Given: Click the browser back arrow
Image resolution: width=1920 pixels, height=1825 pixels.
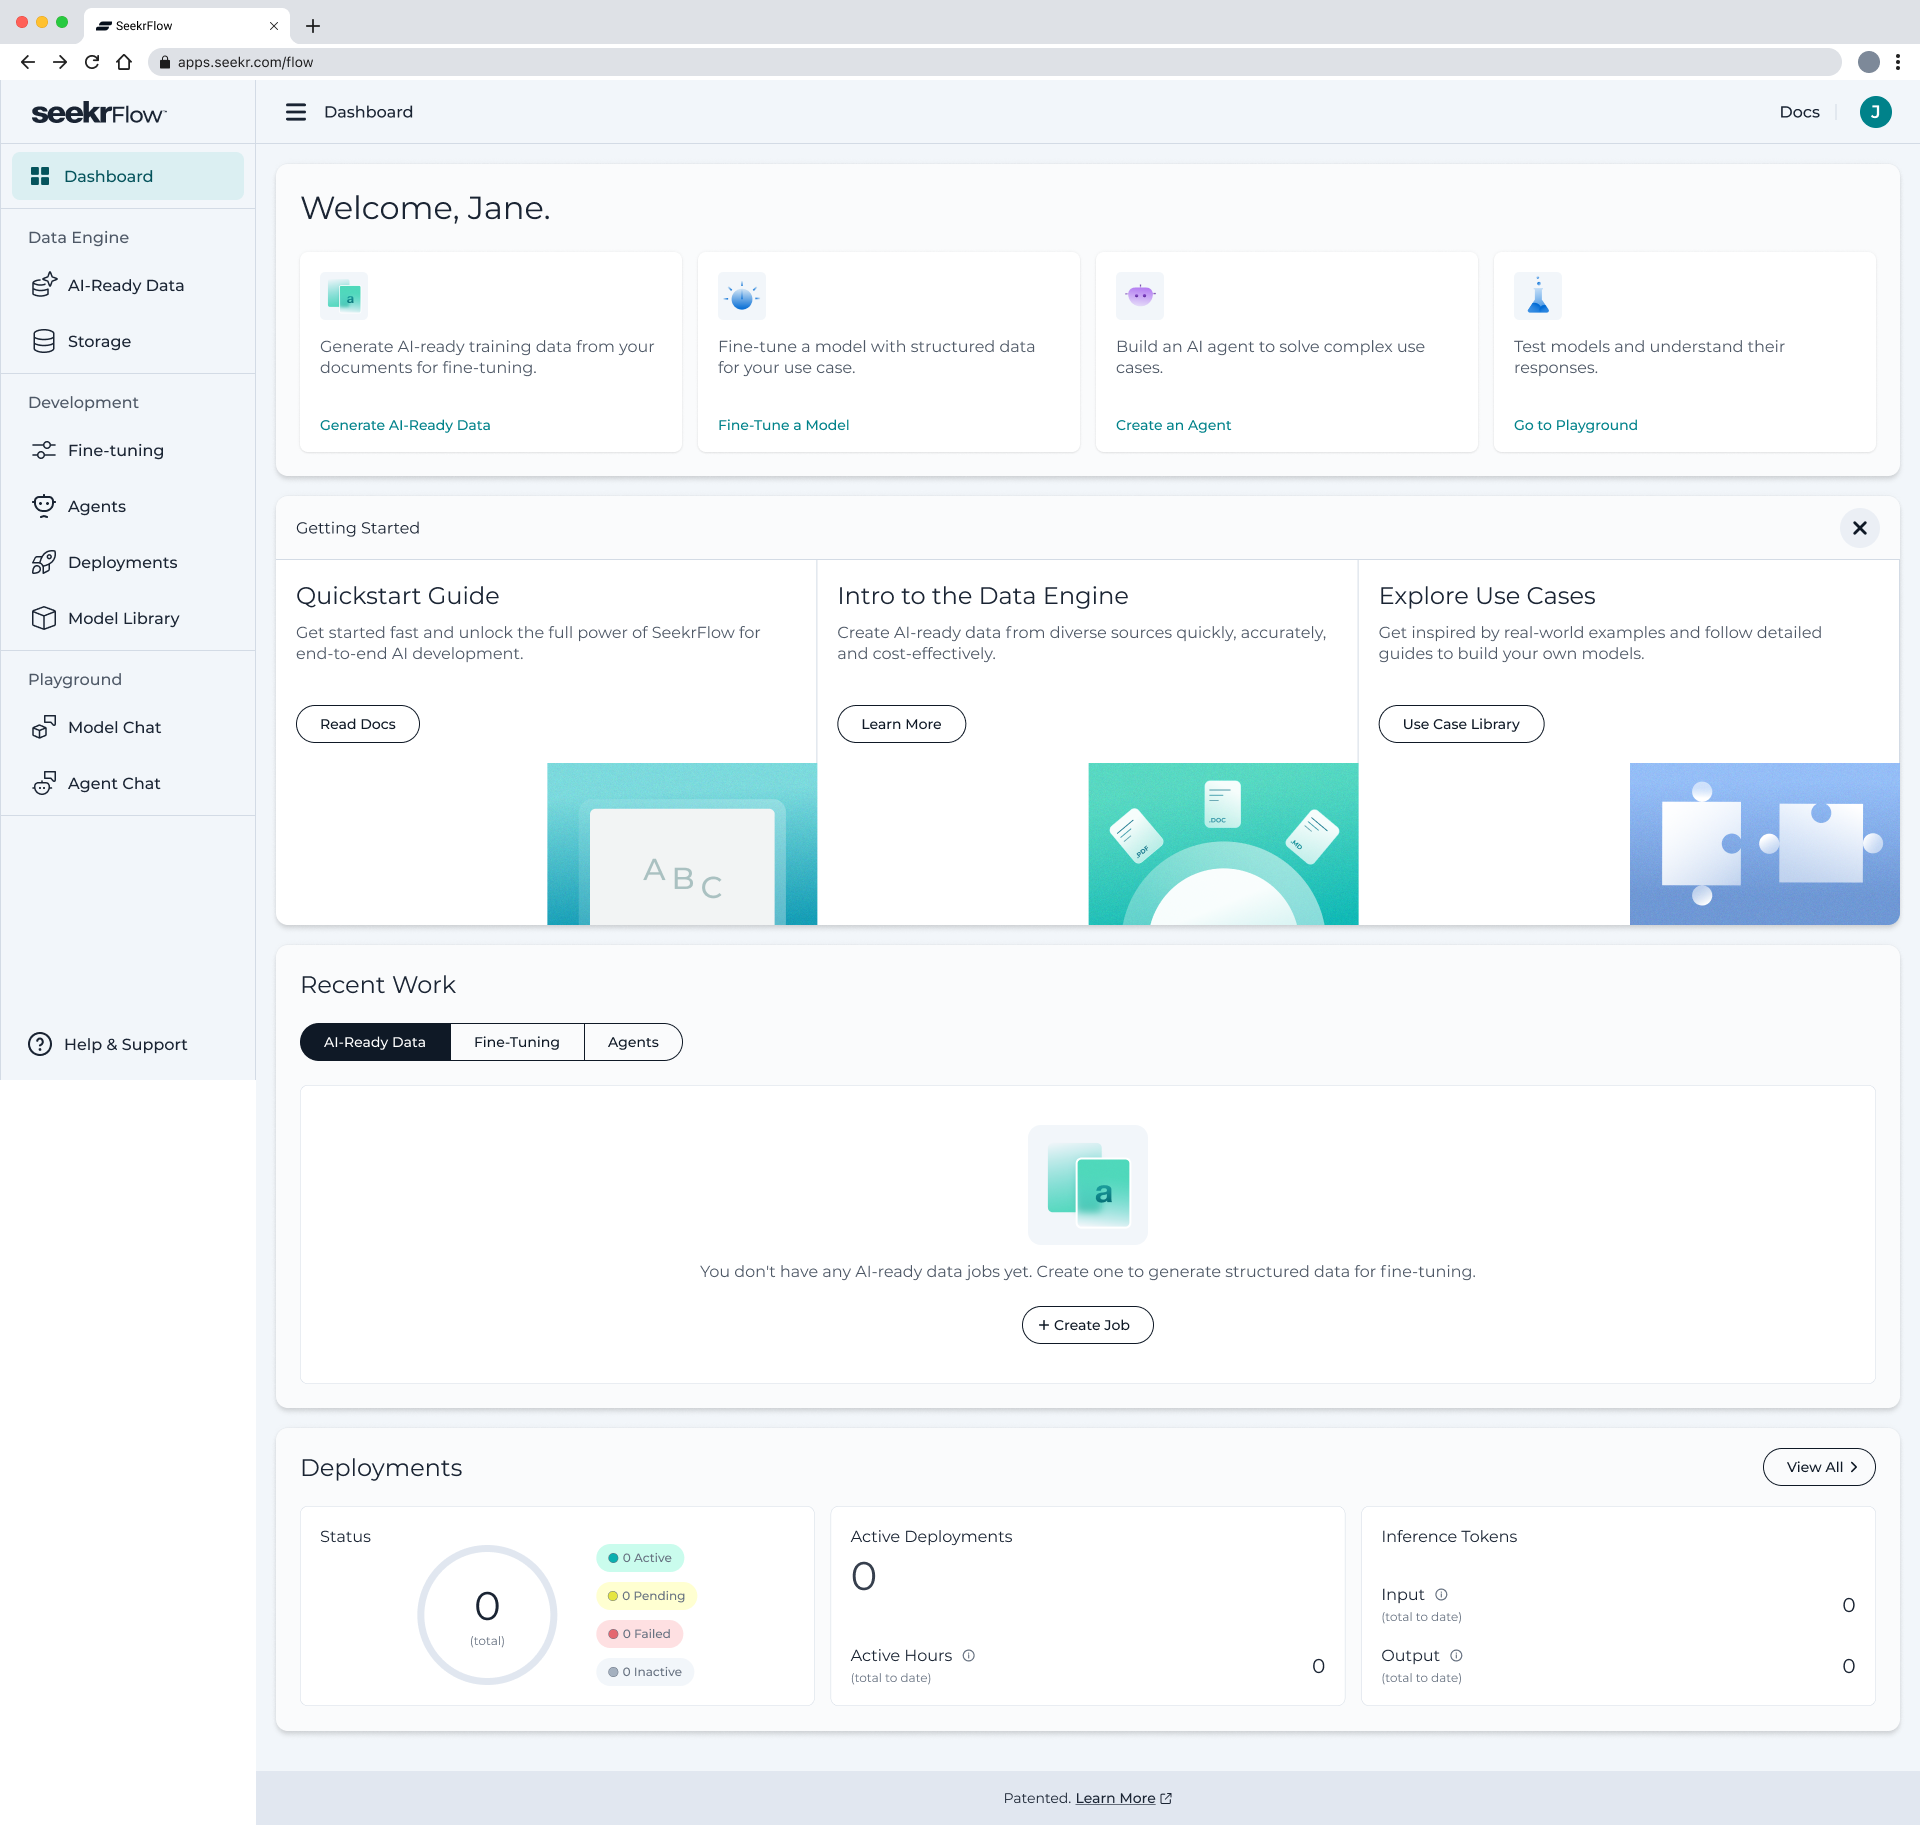Looking at the screenshot, I should pos(28,62).
